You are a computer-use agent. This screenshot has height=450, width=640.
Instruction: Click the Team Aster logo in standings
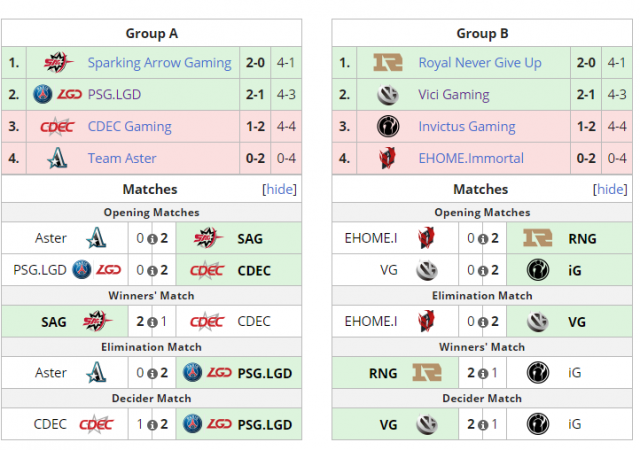tap(55, 158)
